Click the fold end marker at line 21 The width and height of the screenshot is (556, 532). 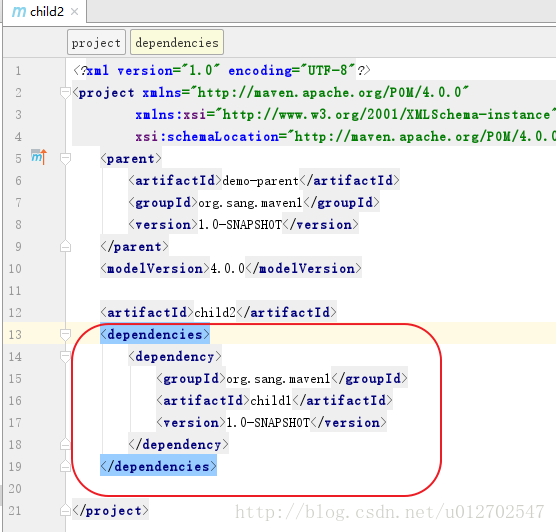click(65, 510)
